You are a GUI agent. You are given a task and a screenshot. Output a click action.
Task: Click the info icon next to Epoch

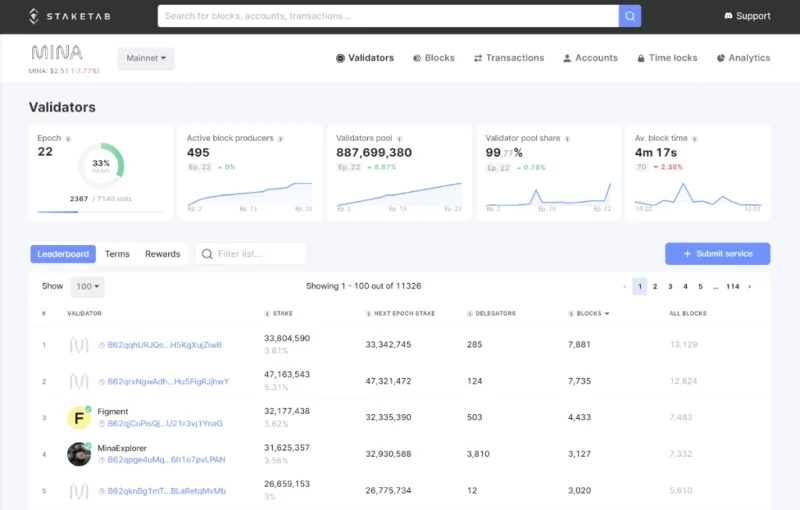68,139
